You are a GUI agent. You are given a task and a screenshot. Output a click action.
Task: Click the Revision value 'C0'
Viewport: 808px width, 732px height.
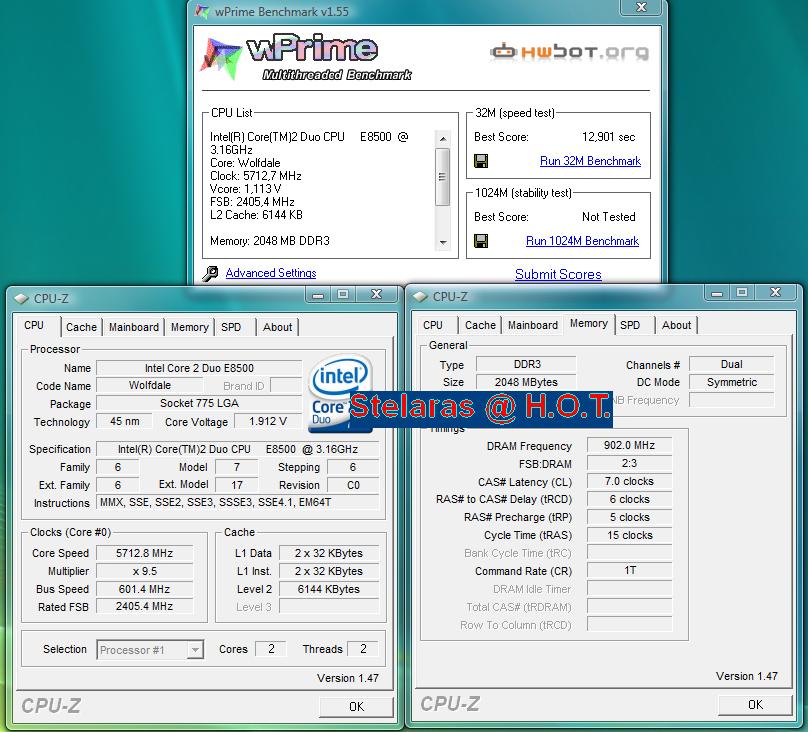[353, 485]
